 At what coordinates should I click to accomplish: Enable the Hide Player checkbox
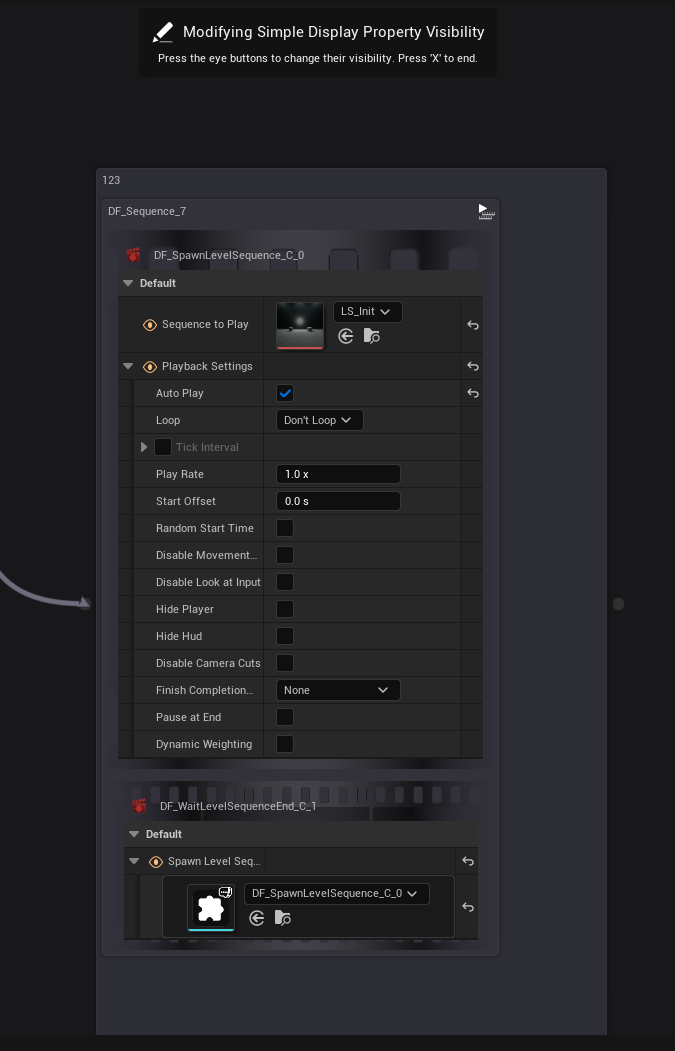click(x=285, y=609)
